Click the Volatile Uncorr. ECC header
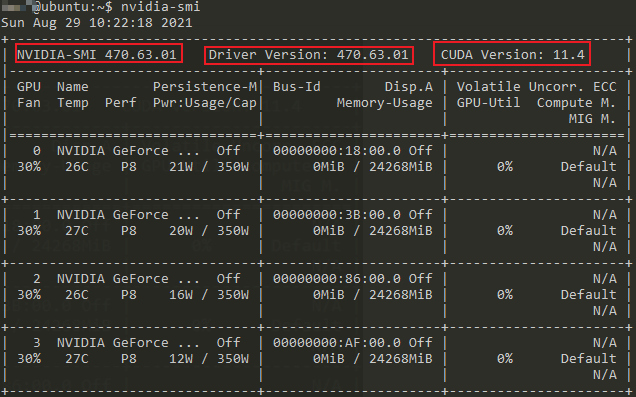636x397 pixels. [536, 86]
